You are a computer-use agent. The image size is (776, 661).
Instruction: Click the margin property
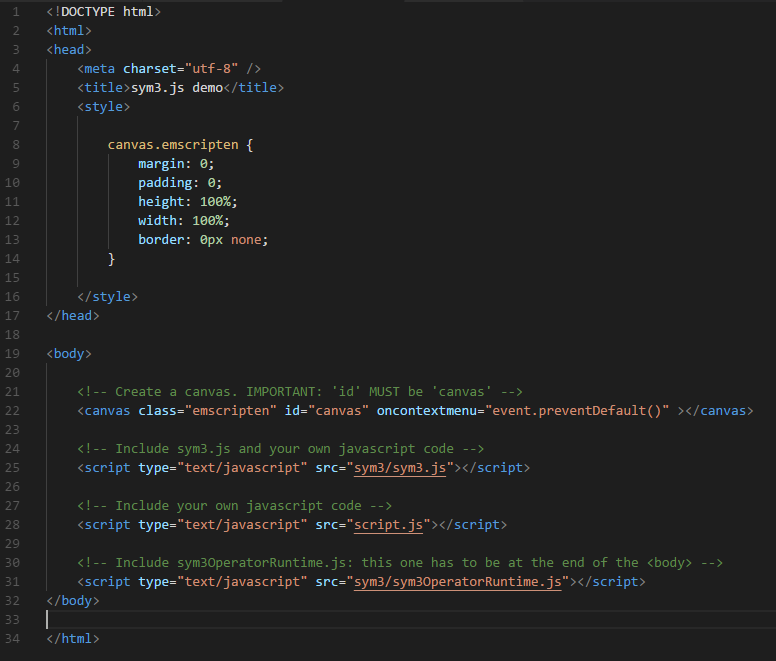tap(161, 163)
